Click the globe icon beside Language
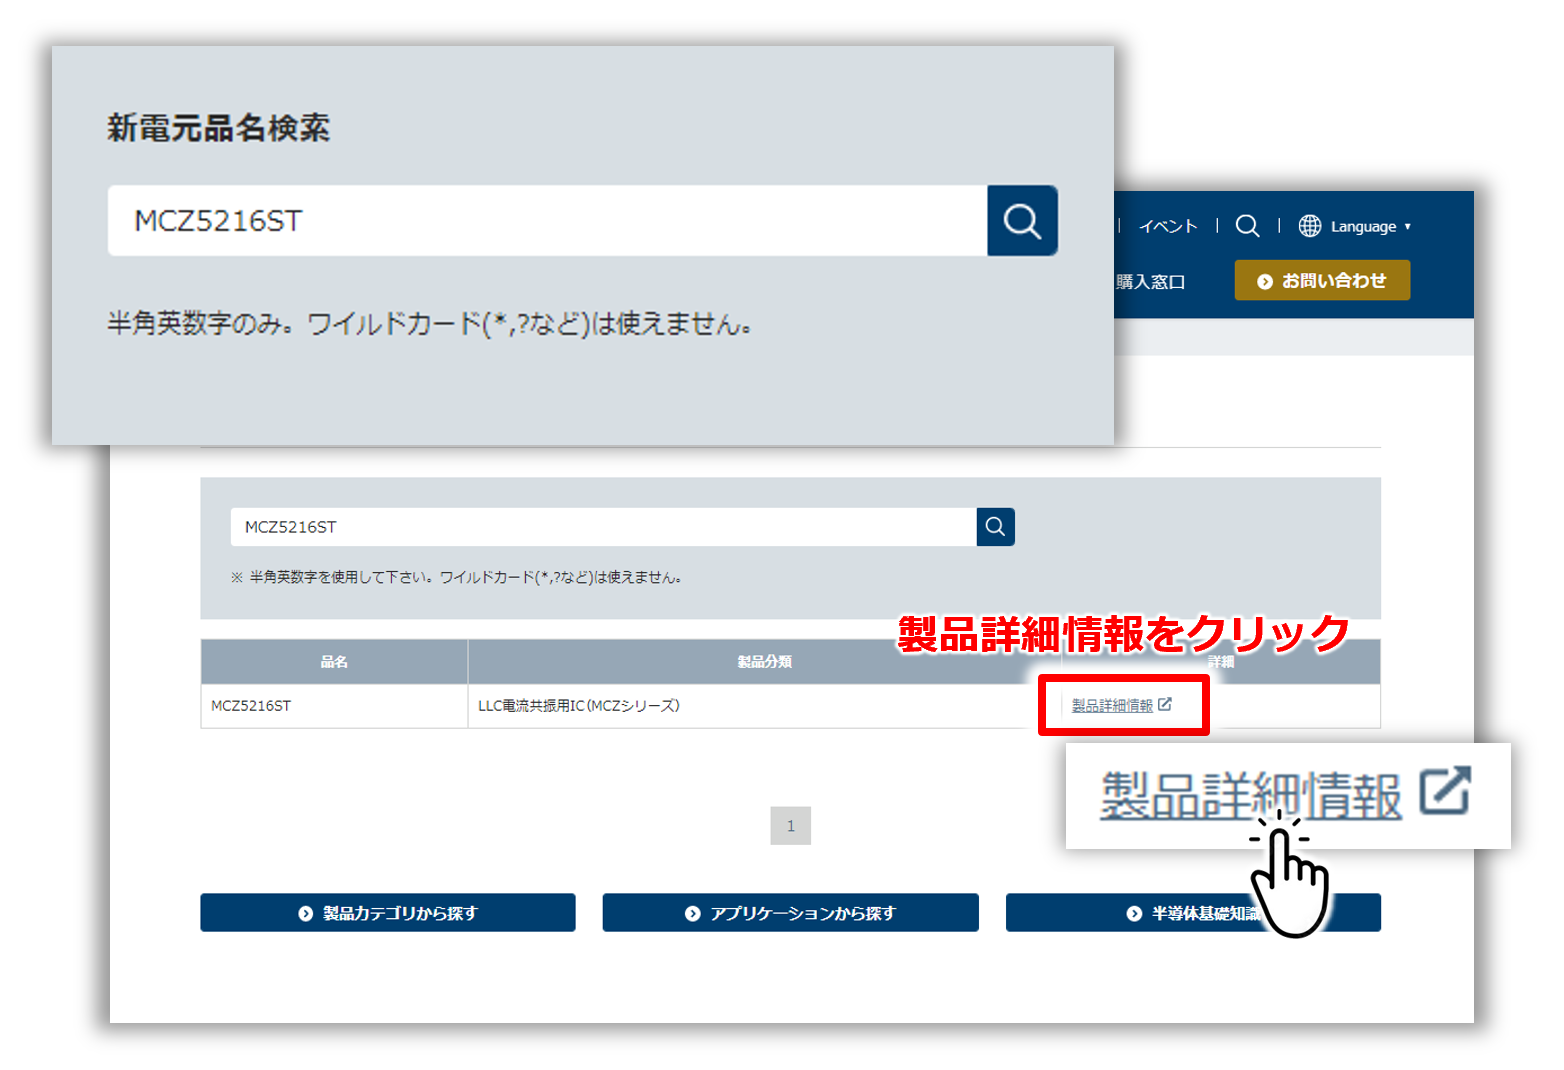 pyautogui.click(x=1310, y=226)
